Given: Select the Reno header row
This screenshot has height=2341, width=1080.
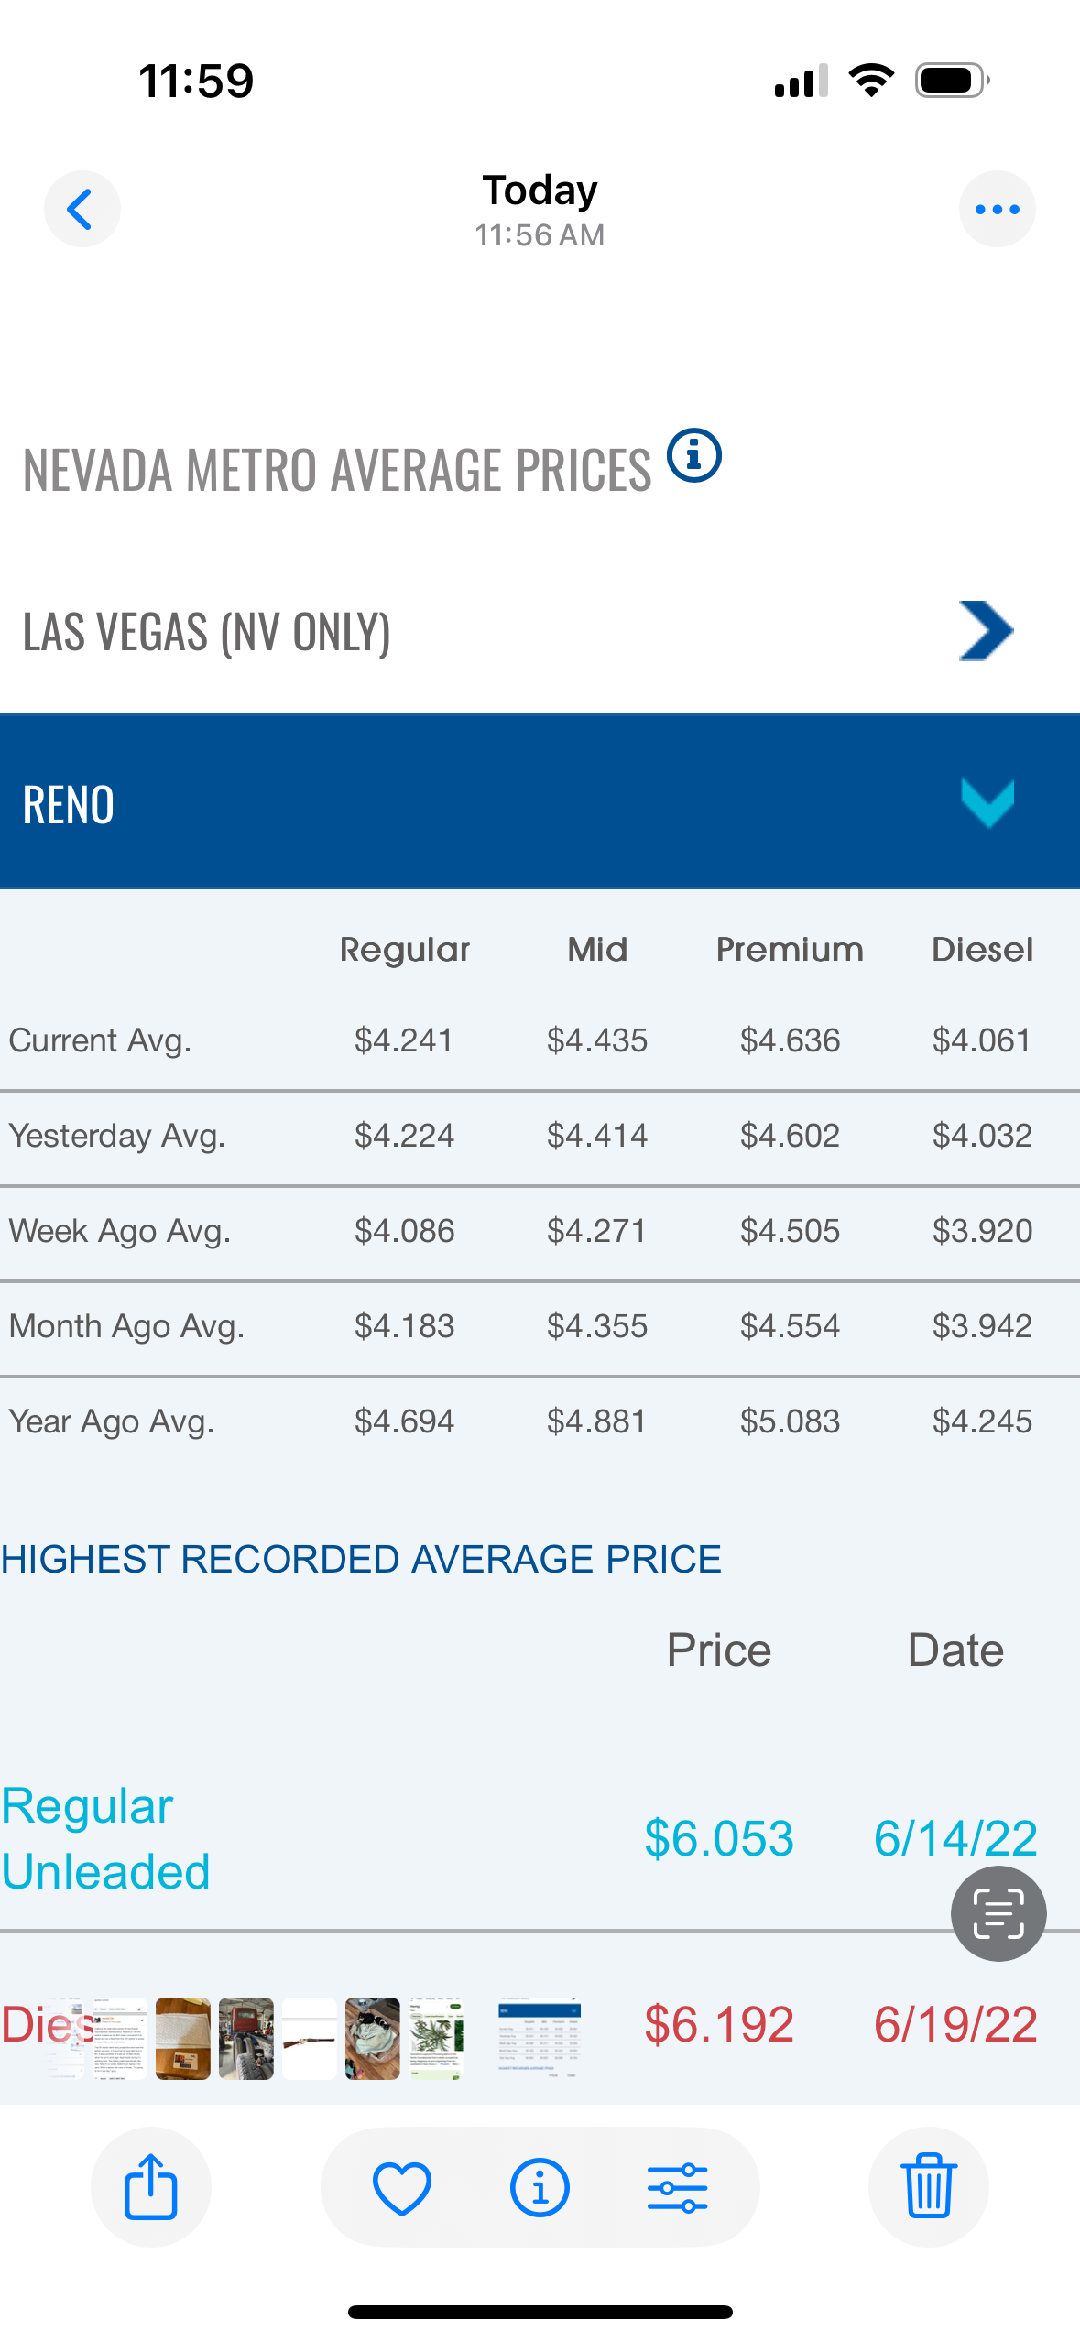Looking at the screenshot, I should [540, 802].
